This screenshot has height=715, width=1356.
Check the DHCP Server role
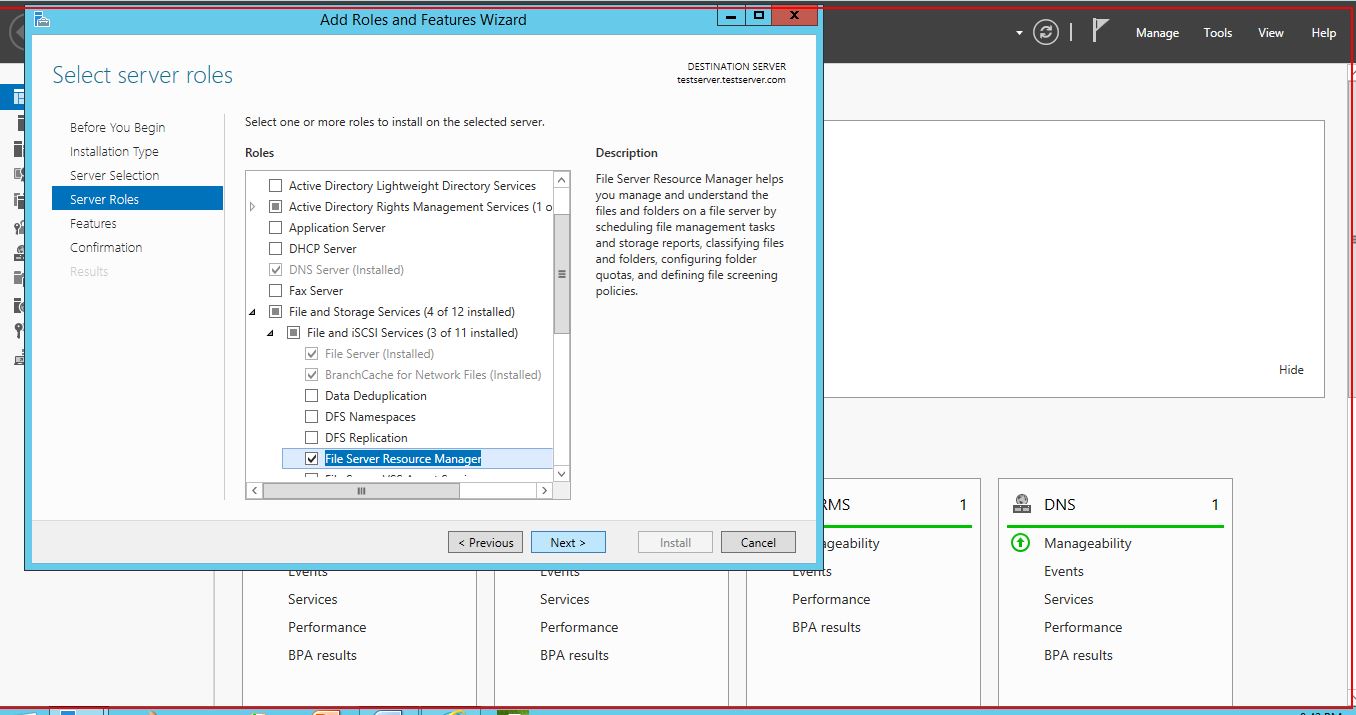click(276, 249)
